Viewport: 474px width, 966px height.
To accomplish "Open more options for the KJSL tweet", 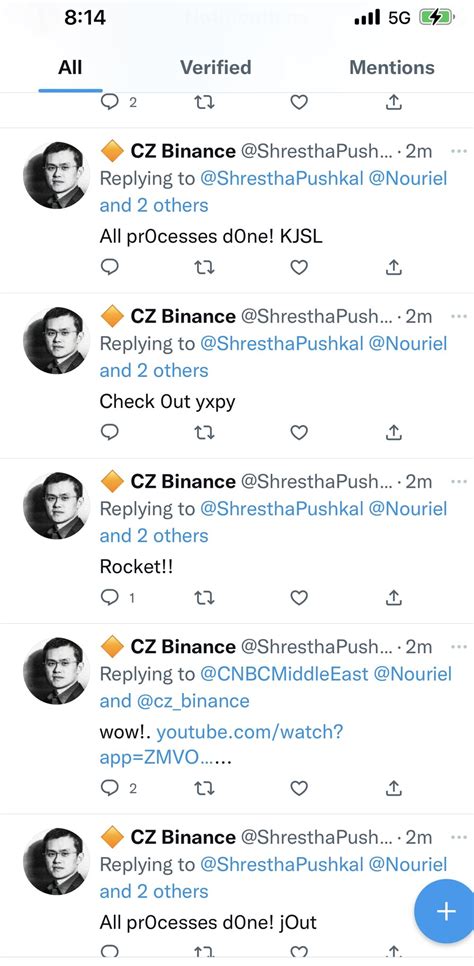I will point(459,151).
